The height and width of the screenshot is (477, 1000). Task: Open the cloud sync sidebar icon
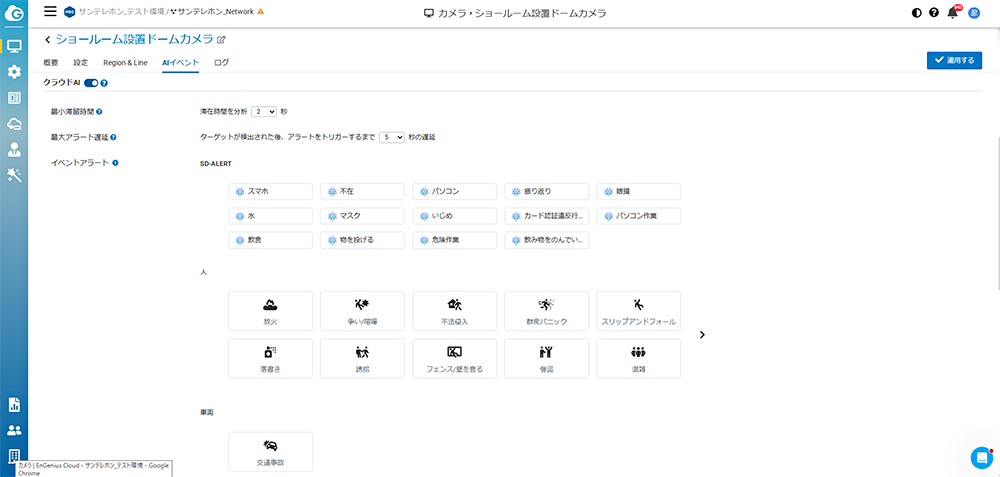[x=14, y=124]
